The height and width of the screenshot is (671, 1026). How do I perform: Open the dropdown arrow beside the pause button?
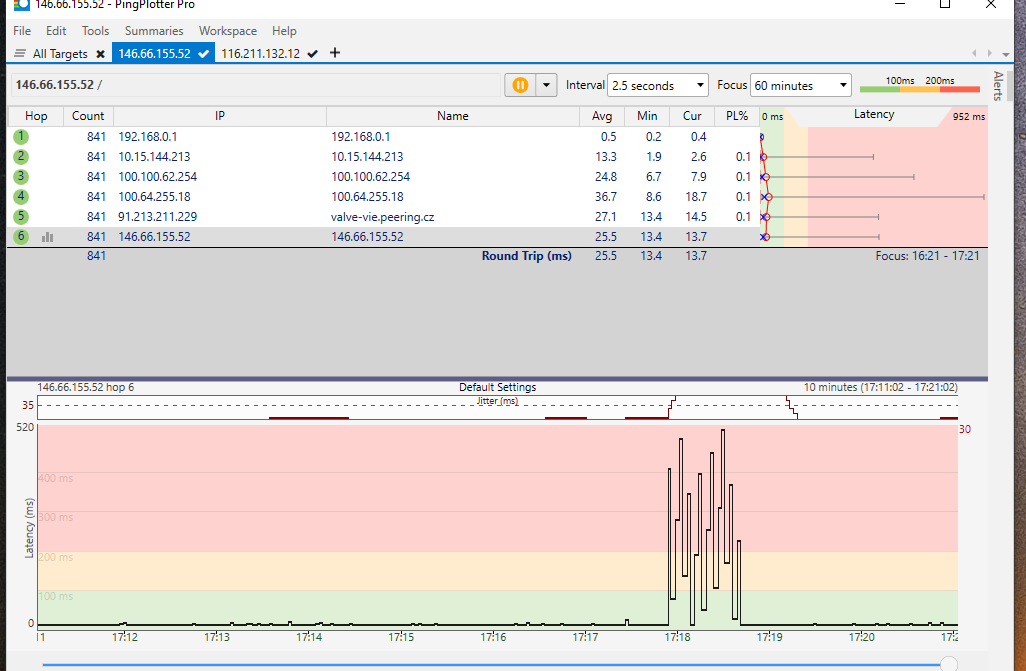(546, 85)
